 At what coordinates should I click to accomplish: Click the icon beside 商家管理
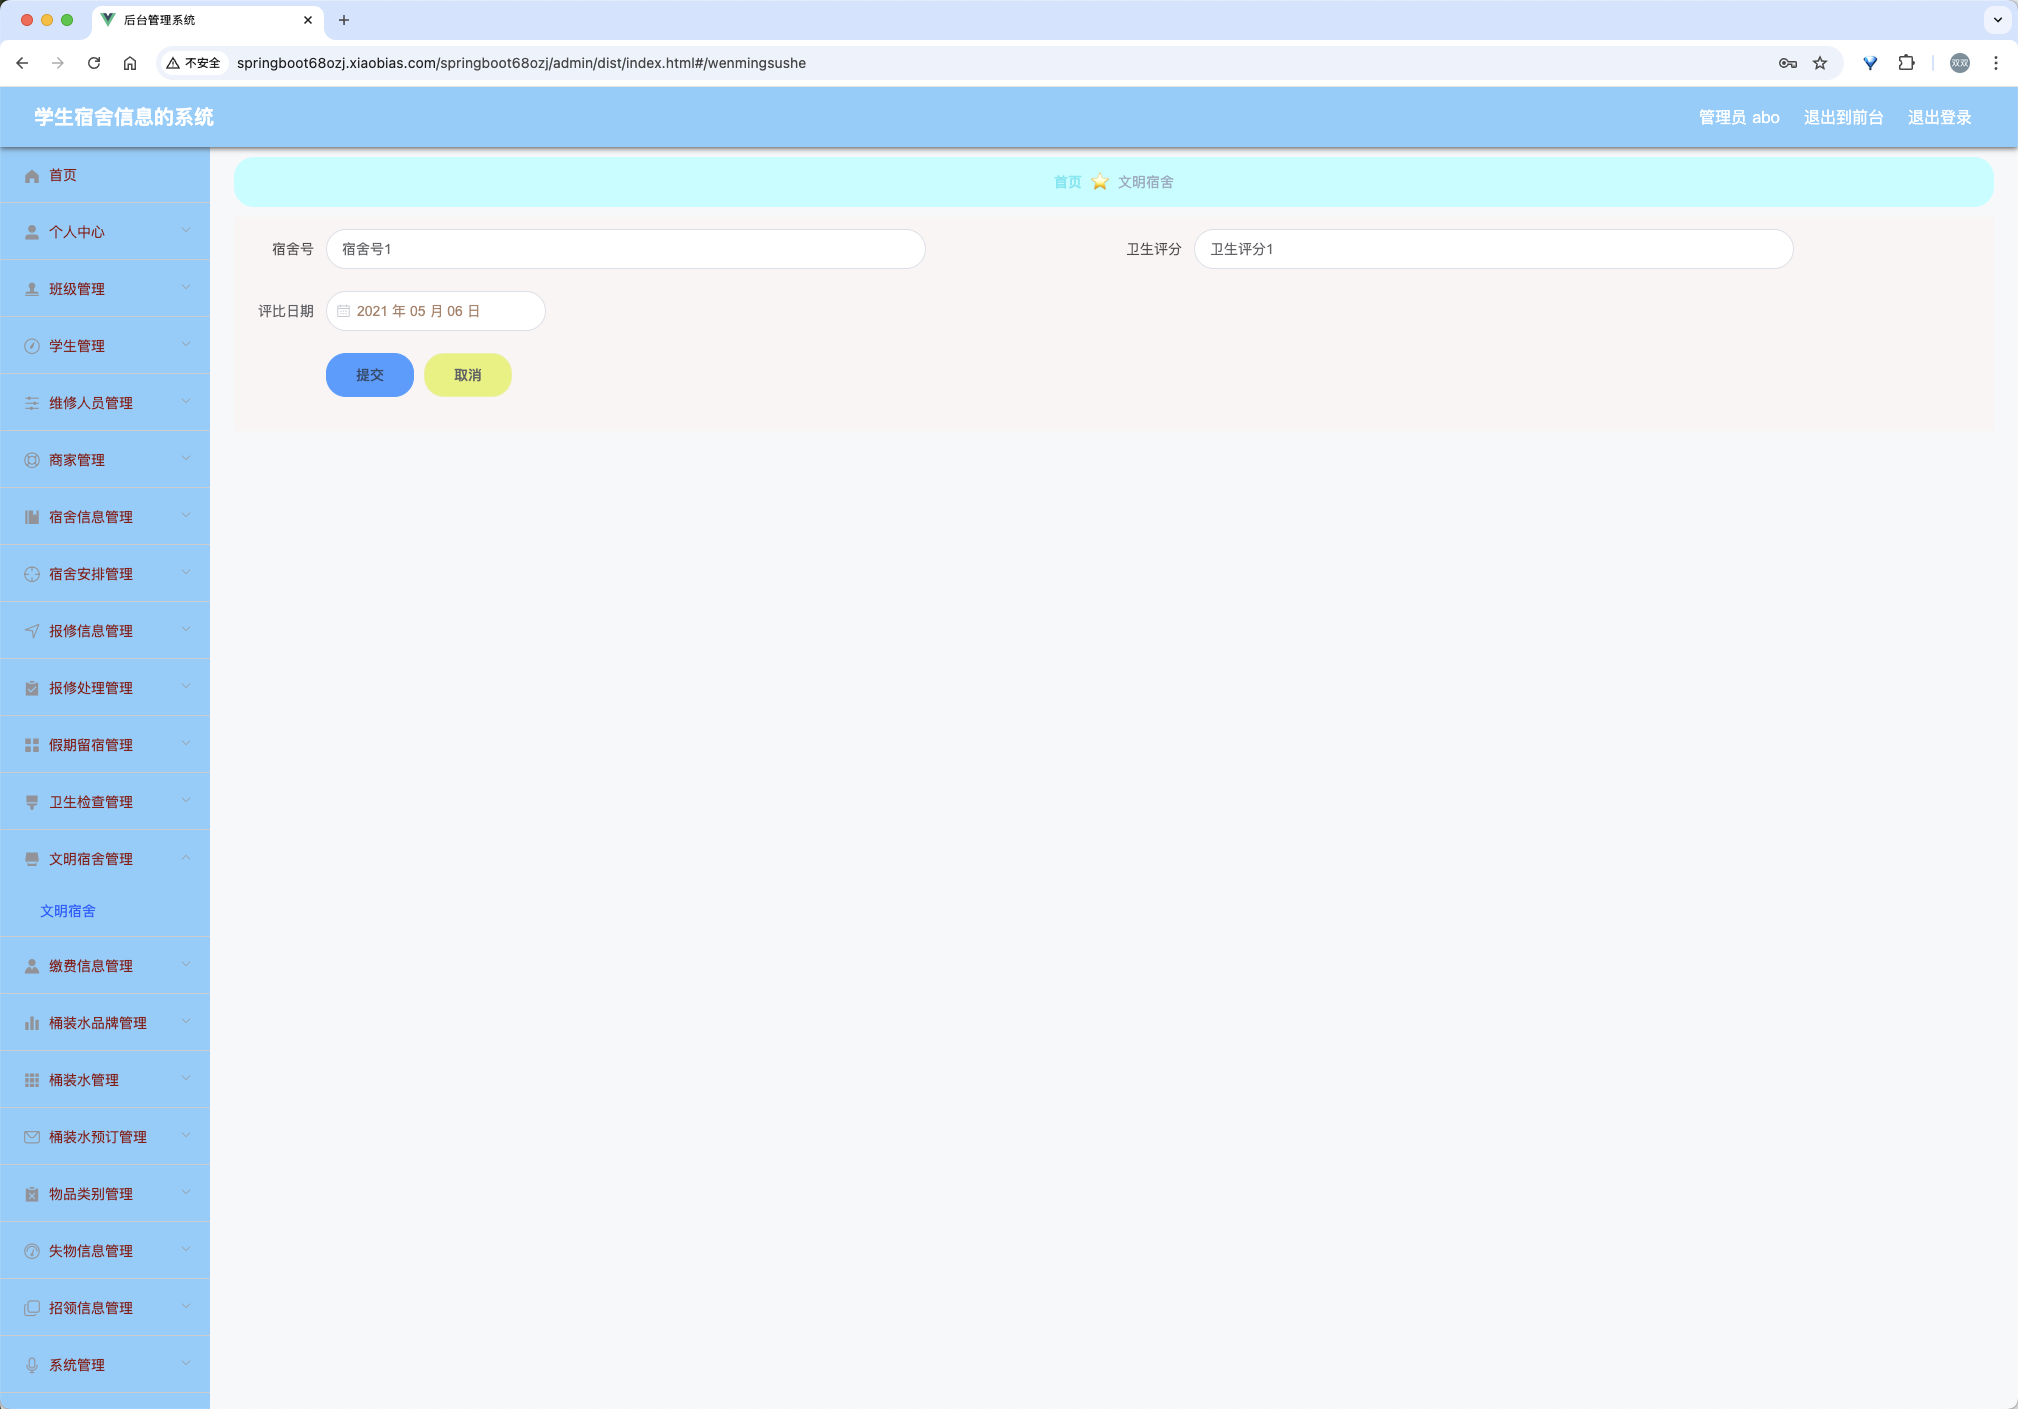[32, 461]
